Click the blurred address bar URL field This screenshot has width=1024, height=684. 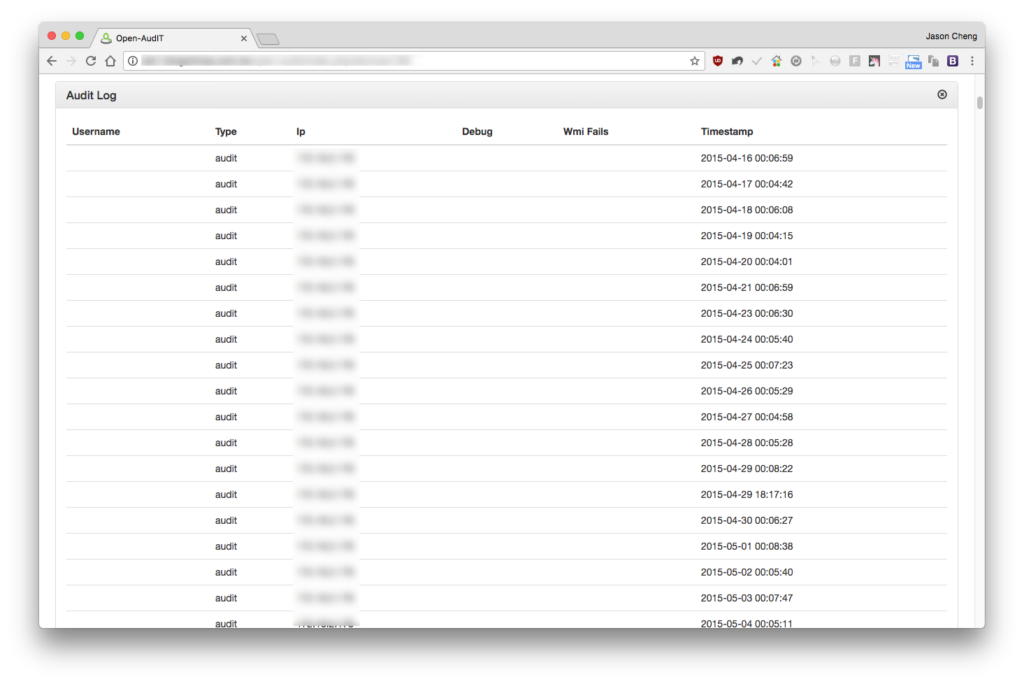411,61
